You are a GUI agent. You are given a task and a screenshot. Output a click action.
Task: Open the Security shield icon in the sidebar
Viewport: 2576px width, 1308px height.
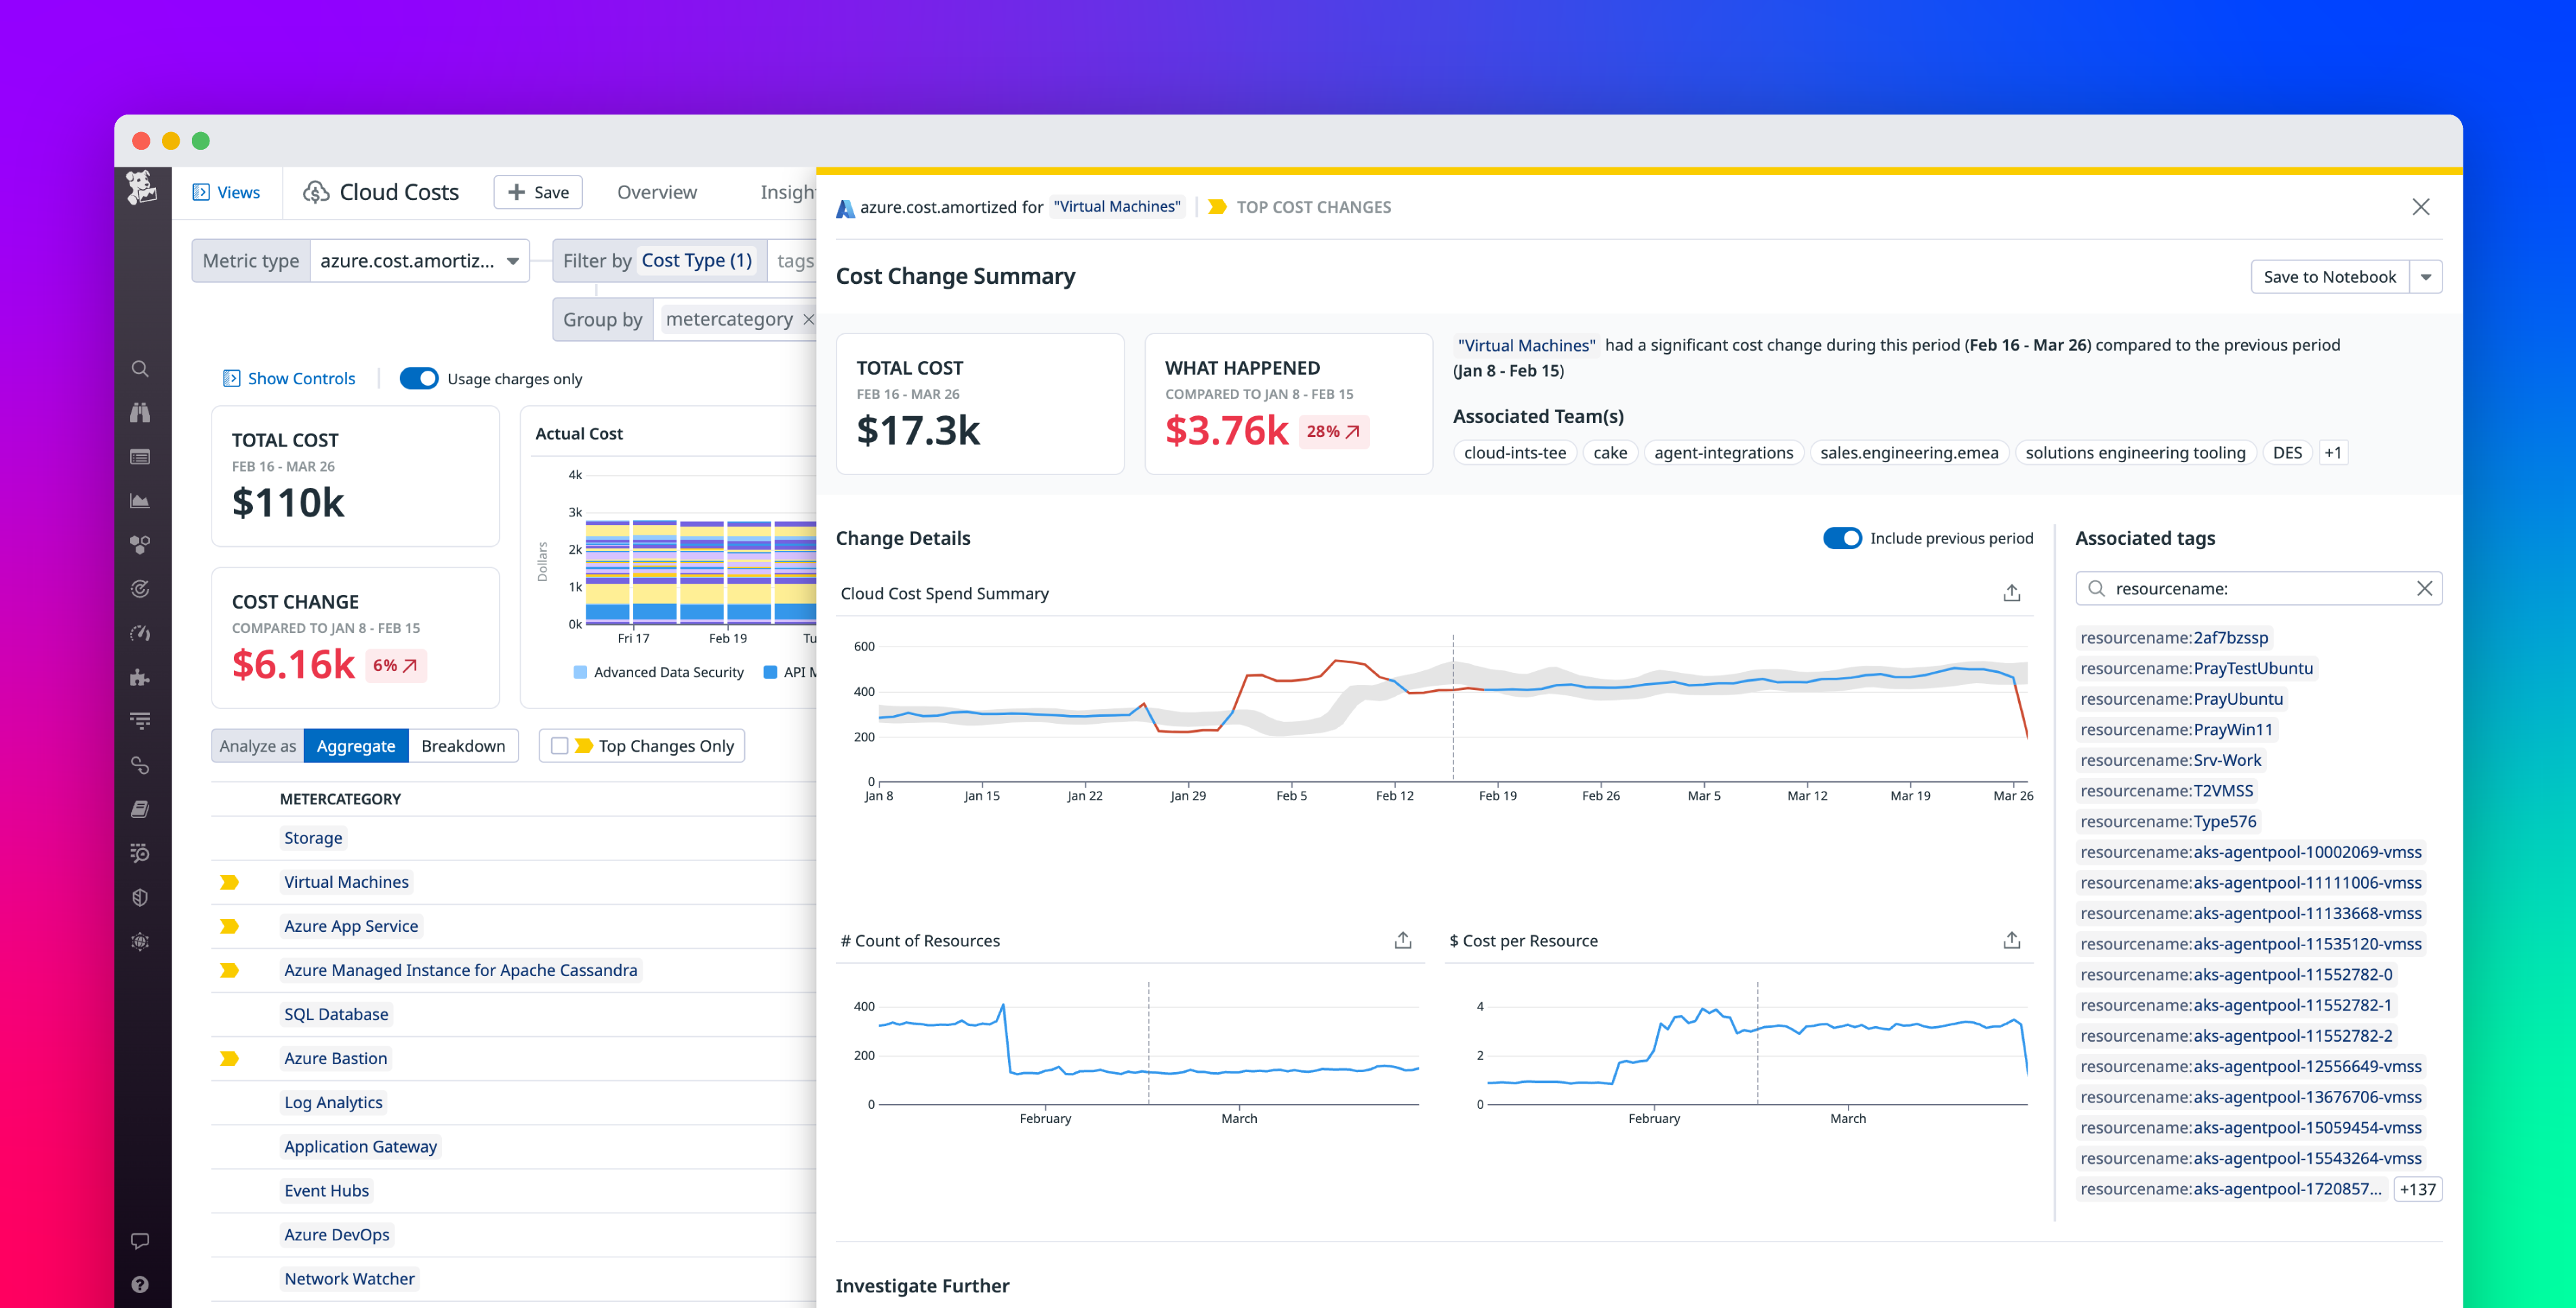140,897
